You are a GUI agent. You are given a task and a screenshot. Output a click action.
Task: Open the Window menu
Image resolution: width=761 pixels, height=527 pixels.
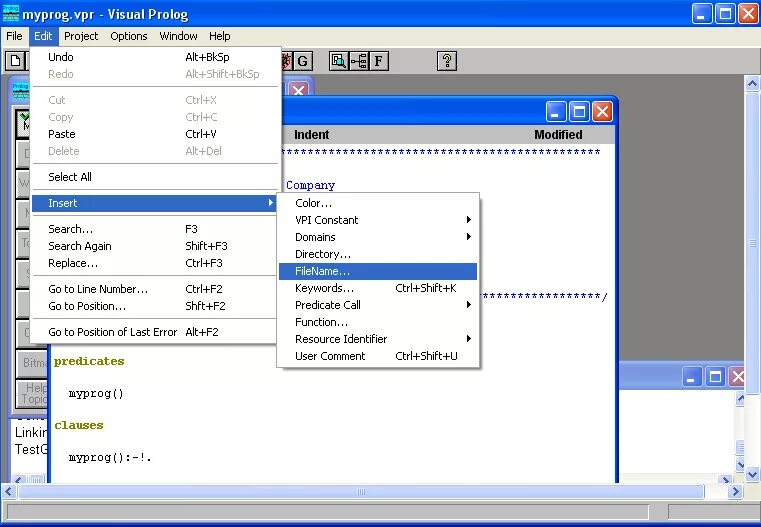tap(179, 36)
